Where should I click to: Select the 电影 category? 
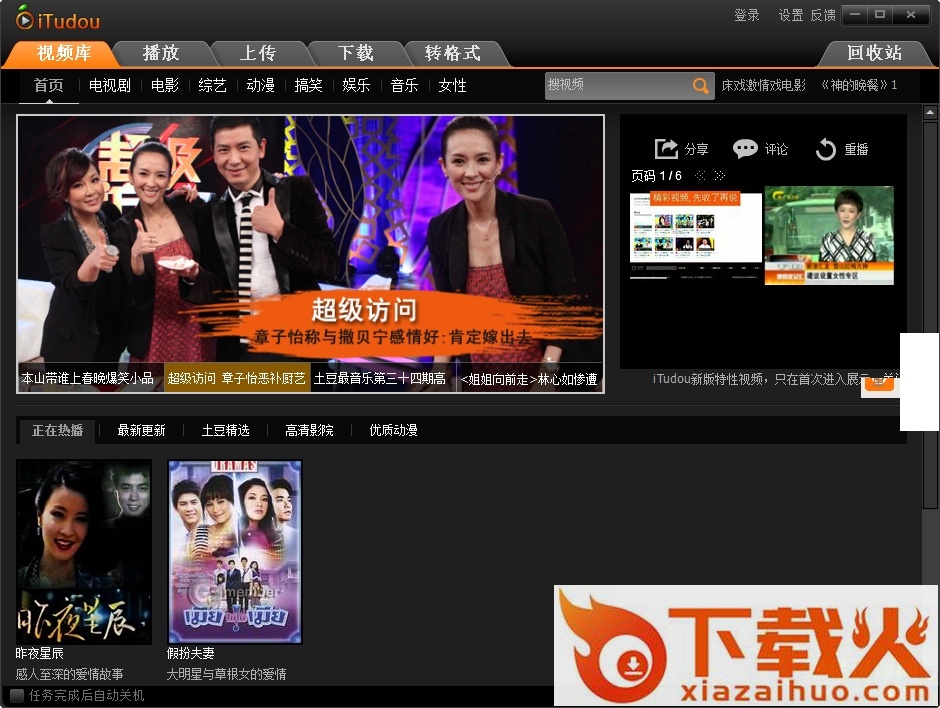point(165,86)
